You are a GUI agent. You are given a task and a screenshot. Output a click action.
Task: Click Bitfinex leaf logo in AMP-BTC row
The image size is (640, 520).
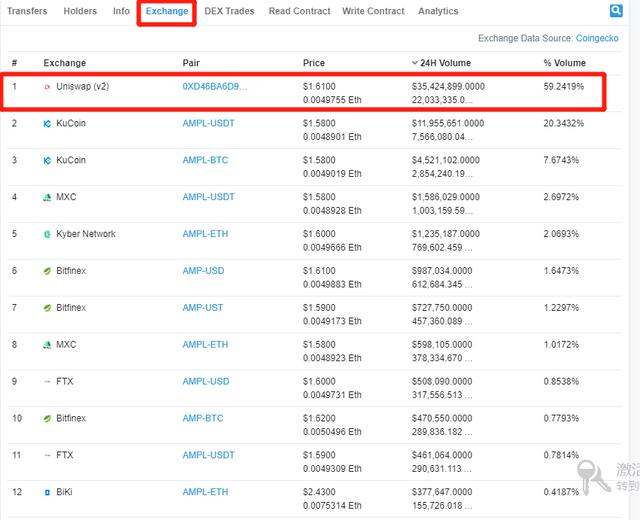coord(47,419)
